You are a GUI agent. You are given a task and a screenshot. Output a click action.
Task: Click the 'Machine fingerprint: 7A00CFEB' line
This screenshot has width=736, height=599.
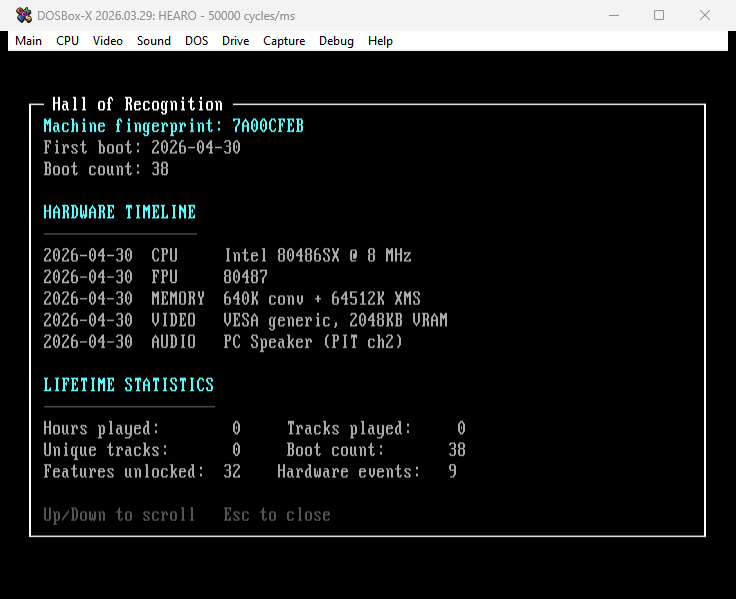point(174,126)
